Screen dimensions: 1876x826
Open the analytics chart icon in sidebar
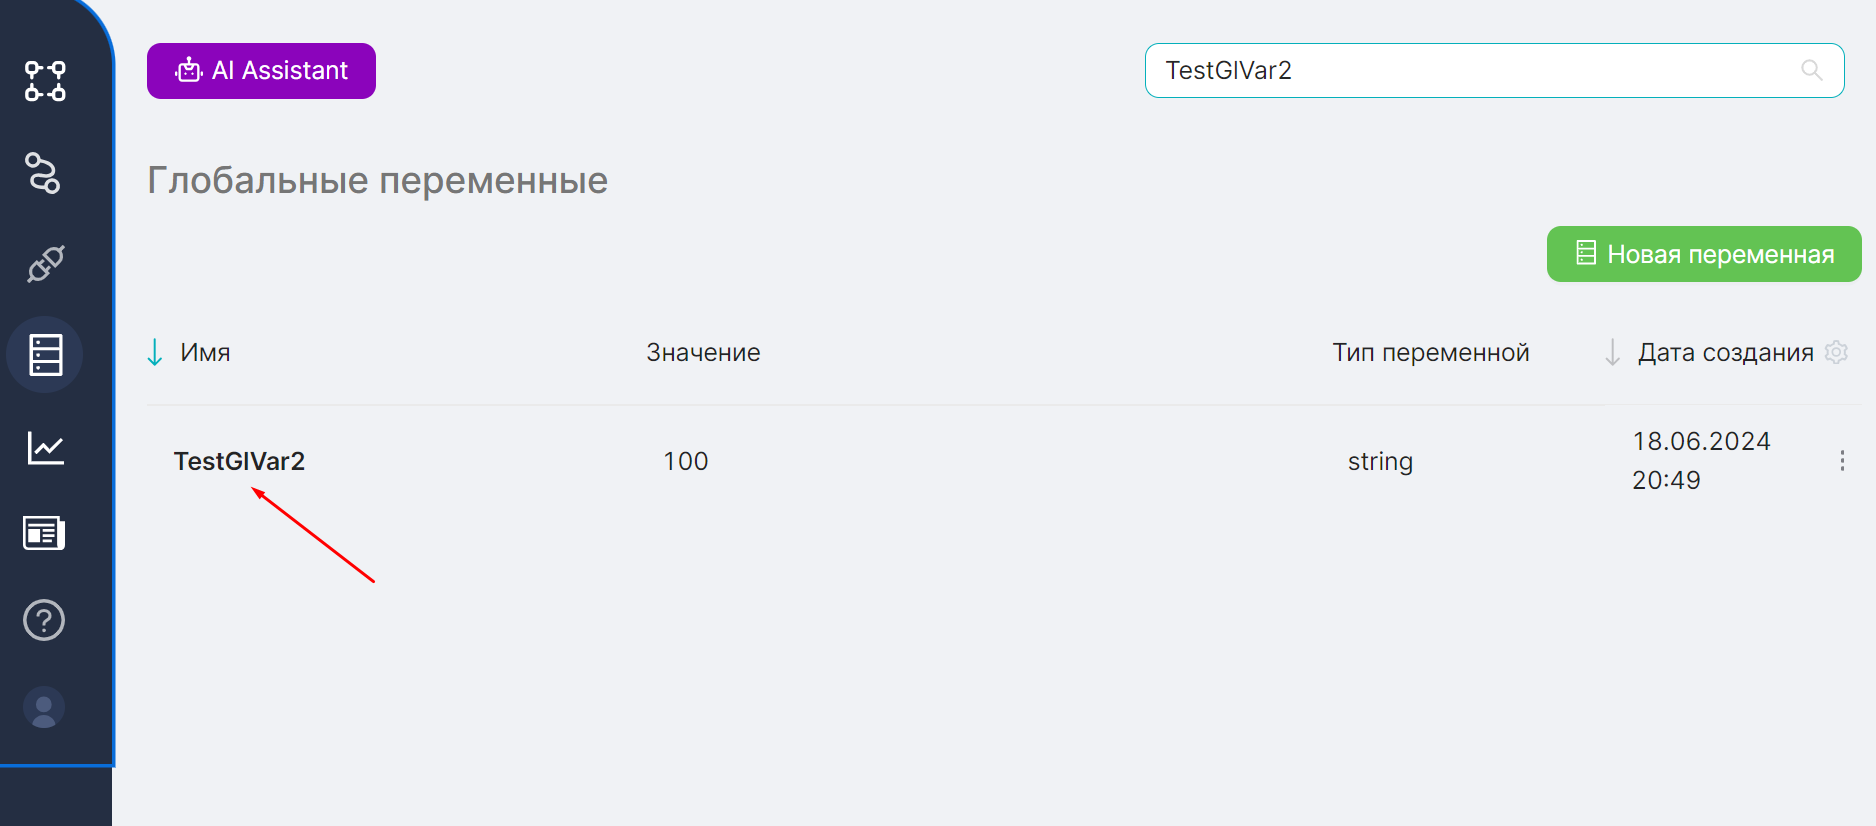coord(45,447)
